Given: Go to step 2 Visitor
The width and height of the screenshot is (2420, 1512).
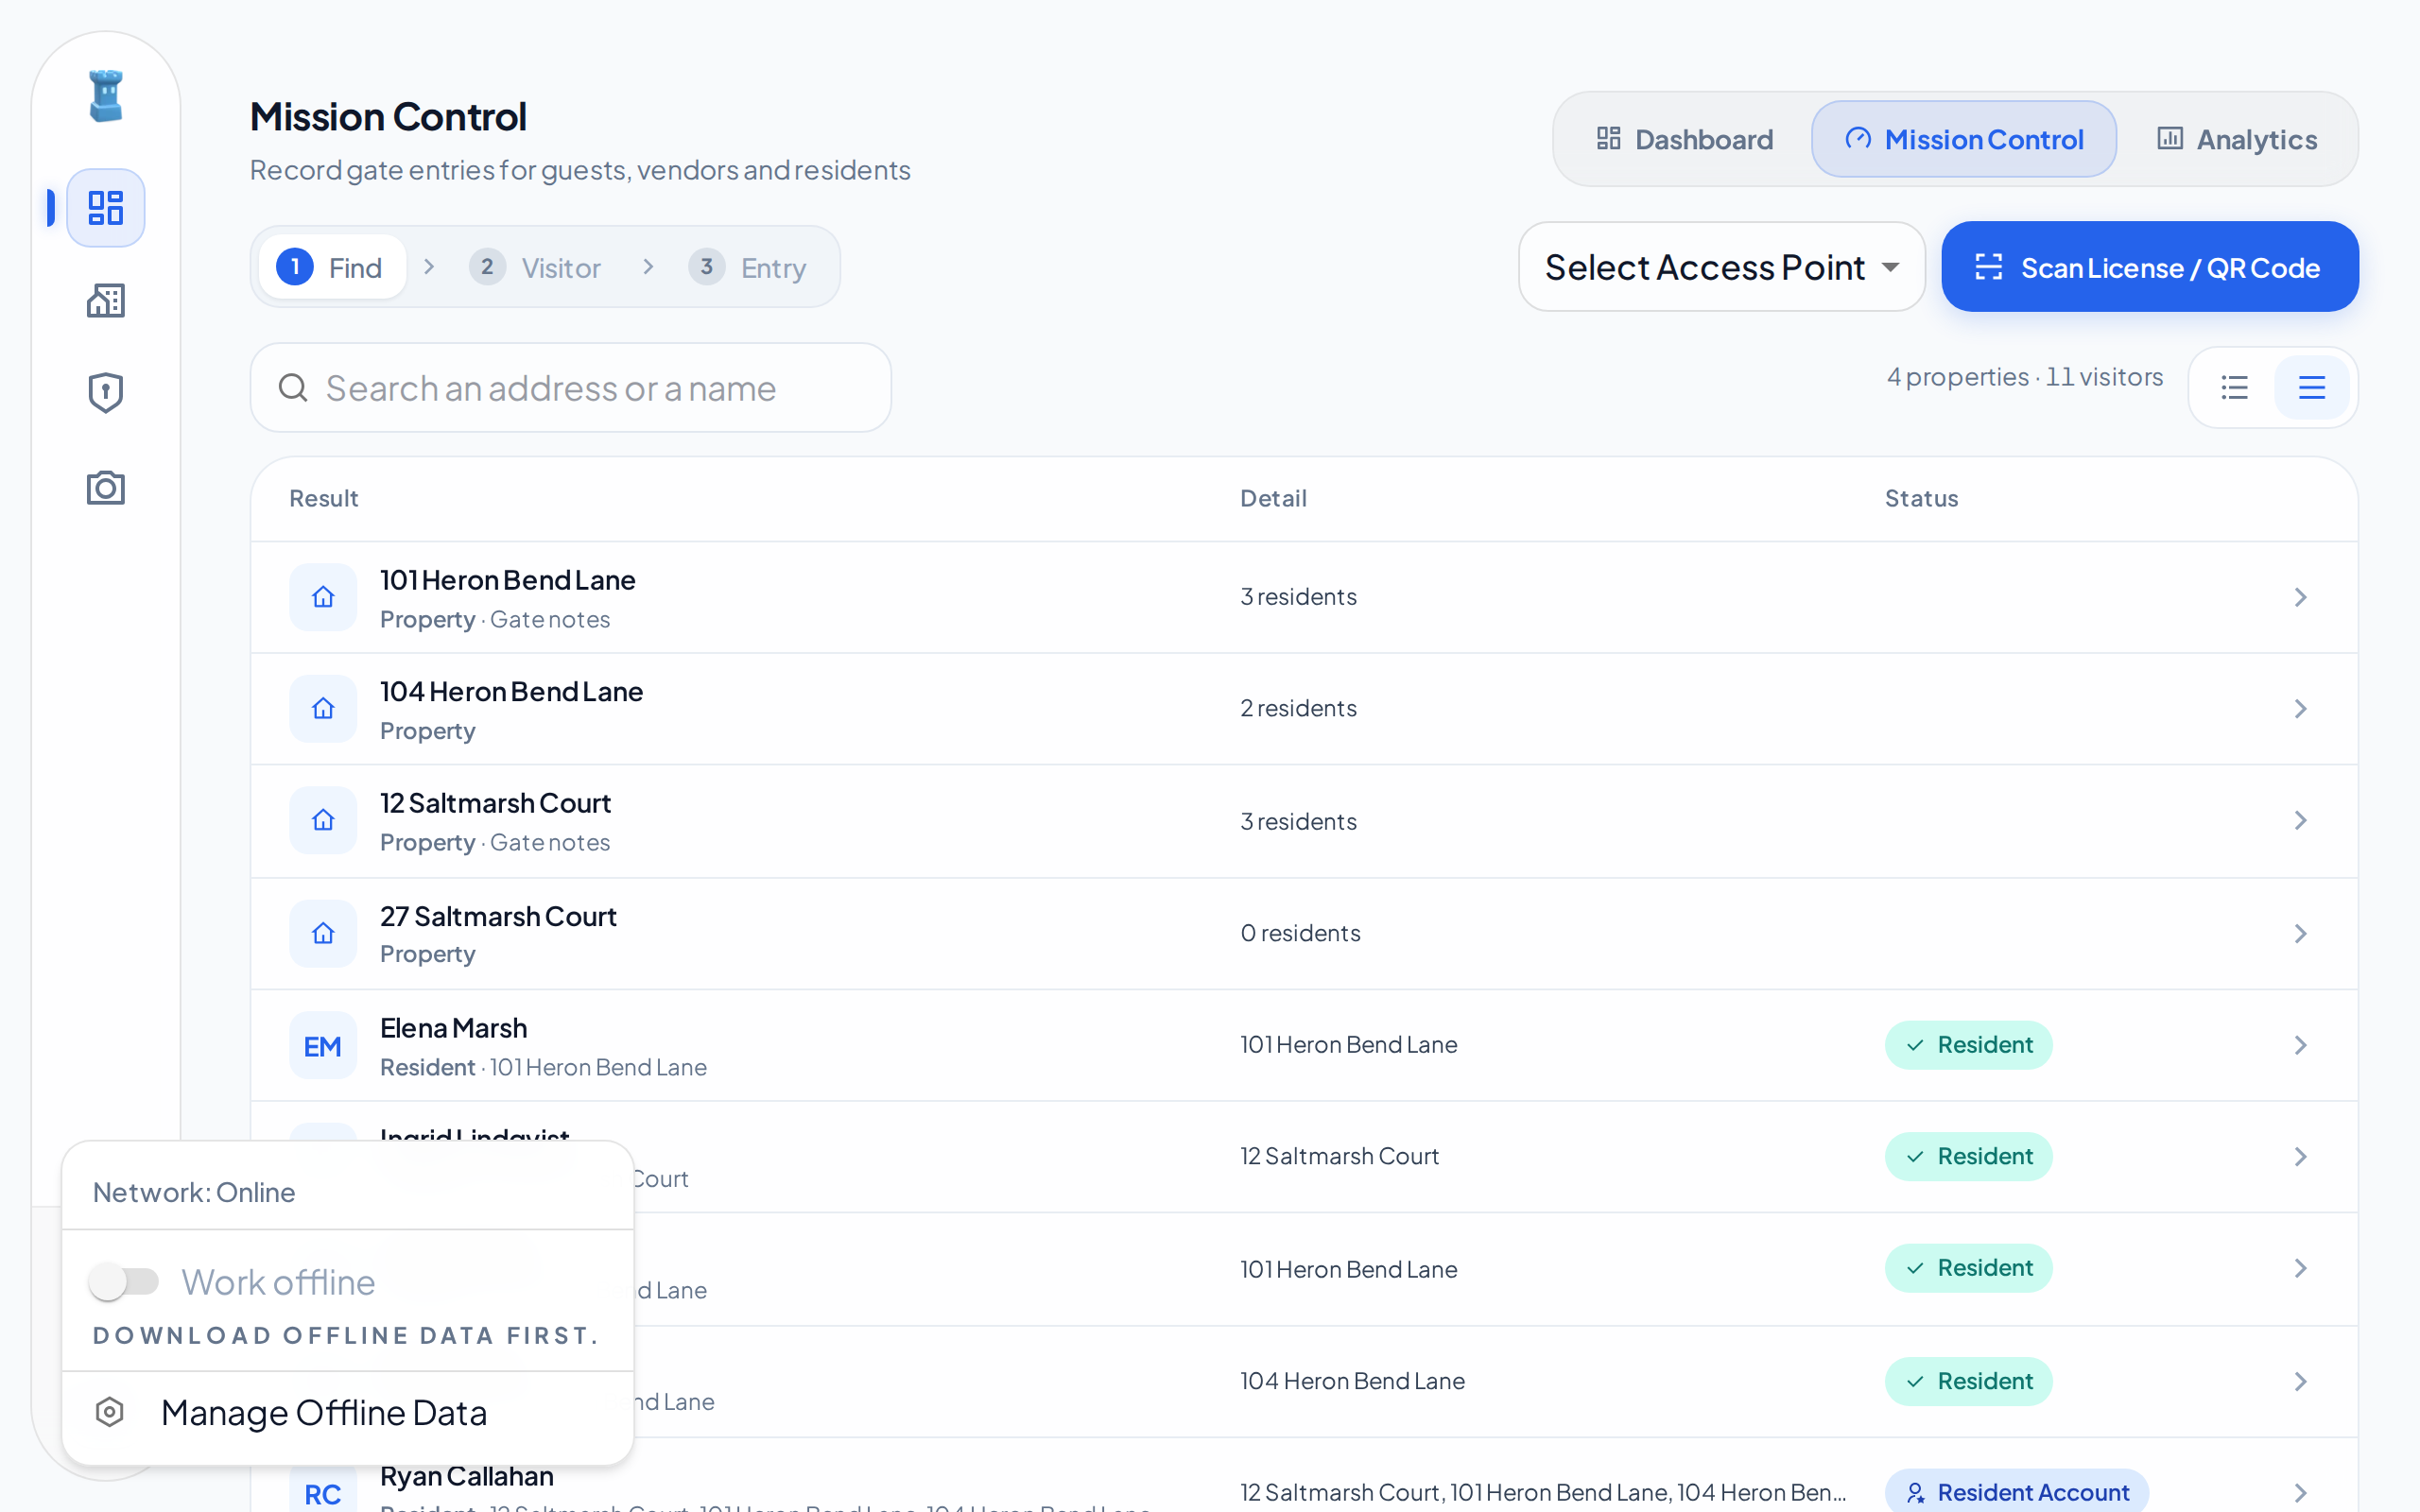Looking at the screenshot, I should click(535, 267).
